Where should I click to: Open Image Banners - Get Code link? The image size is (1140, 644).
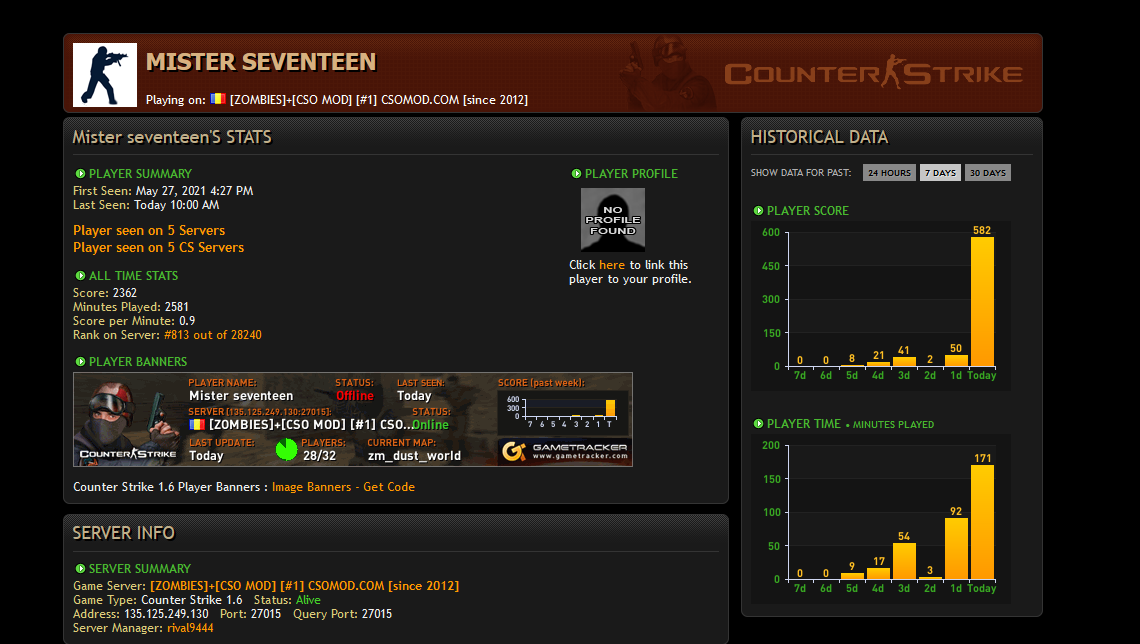pyautogui.click(x=343, y=487)
